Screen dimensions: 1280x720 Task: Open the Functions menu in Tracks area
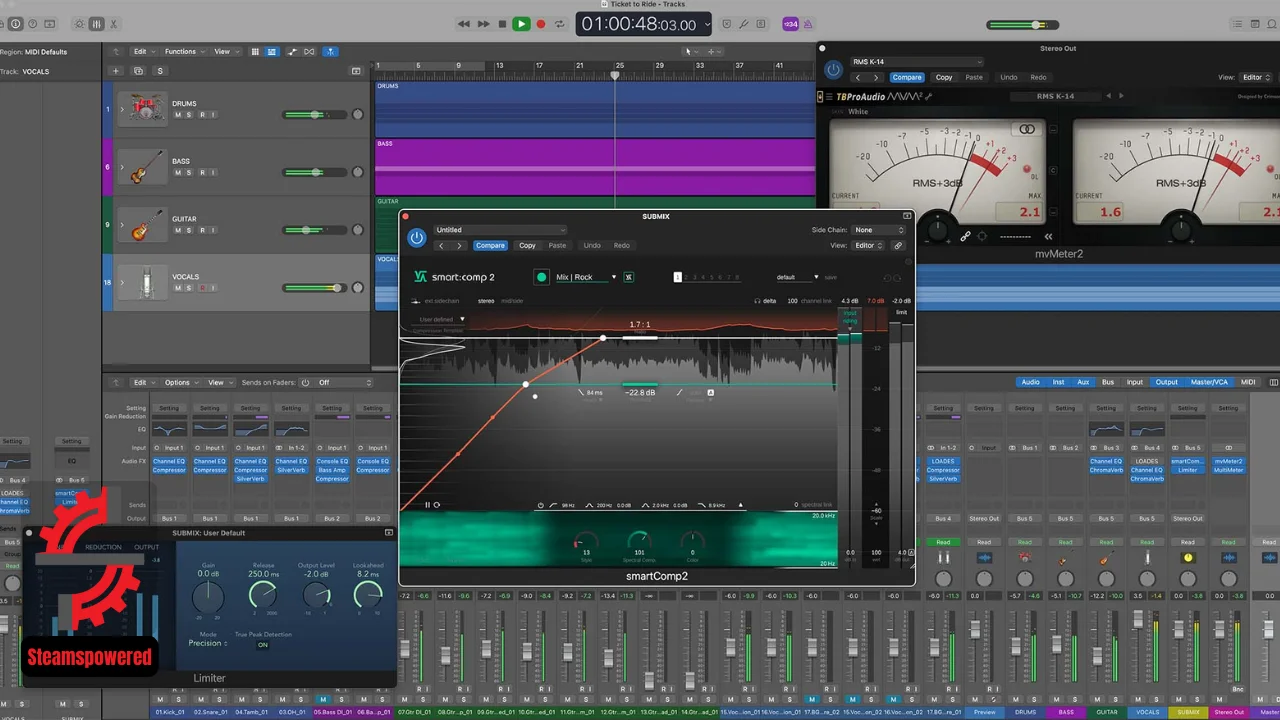184,51
